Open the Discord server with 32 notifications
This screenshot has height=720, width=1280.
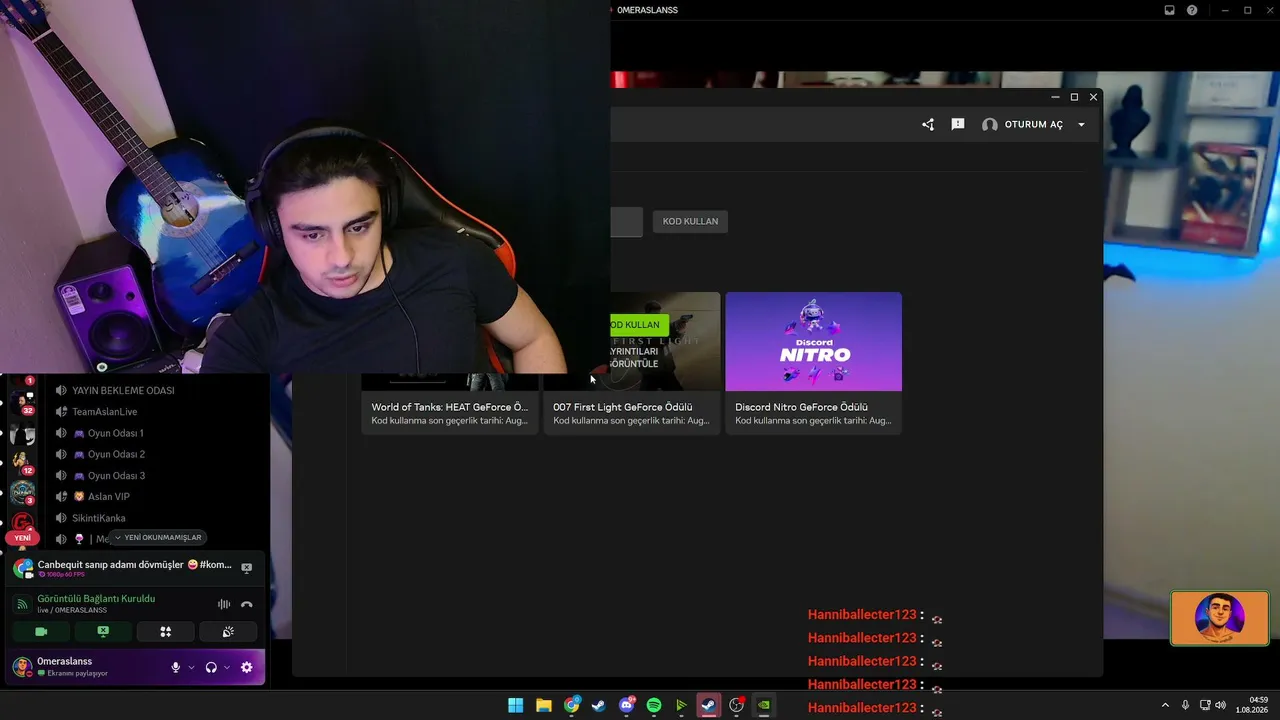tap(22, 402)
